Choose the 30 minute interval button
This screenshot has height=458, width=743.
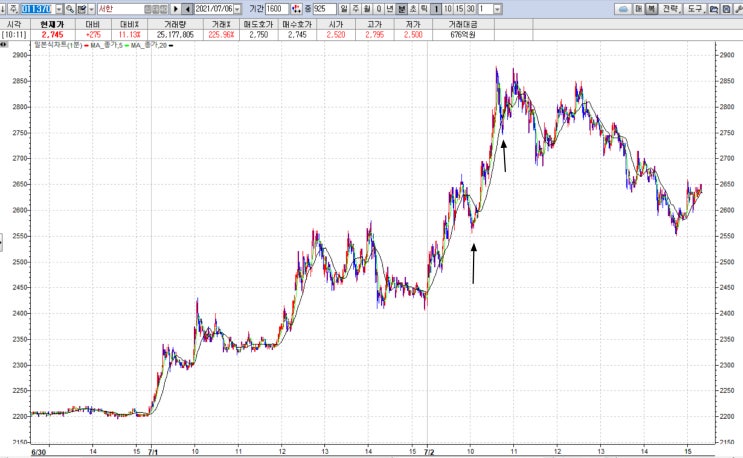tap(471, 9)
